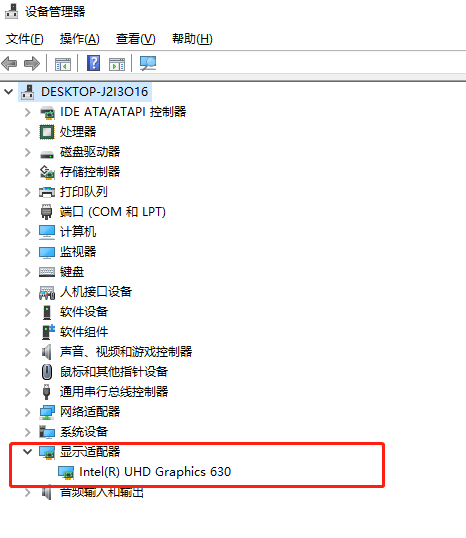The image size is (466, 538).
Task: Expand the 计算机 node
Action: [27, 232]
